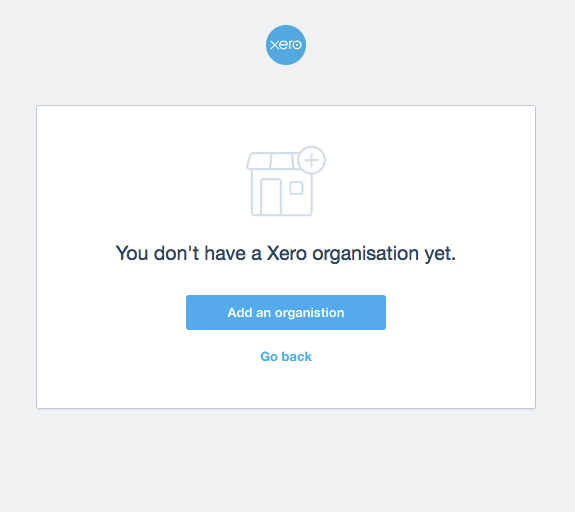Screen dimensions: 575x512
Task: Click the "You don't have a Xero organisation yet." heading
Action: tap(286, 254)
